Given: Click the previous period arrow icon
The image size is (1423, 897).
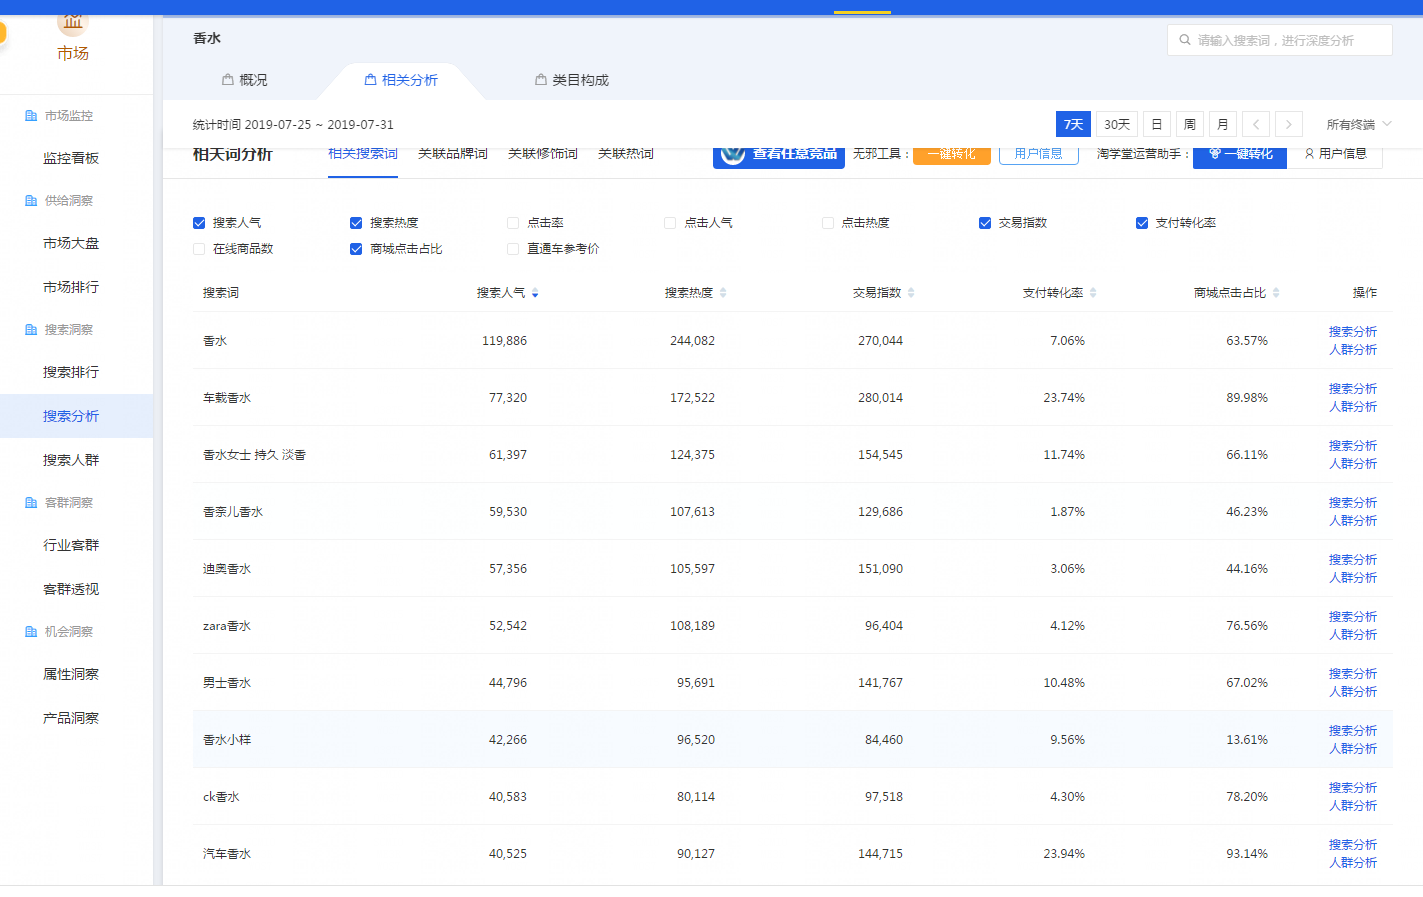Looking at the screenshot, I should coord(1256,124).
